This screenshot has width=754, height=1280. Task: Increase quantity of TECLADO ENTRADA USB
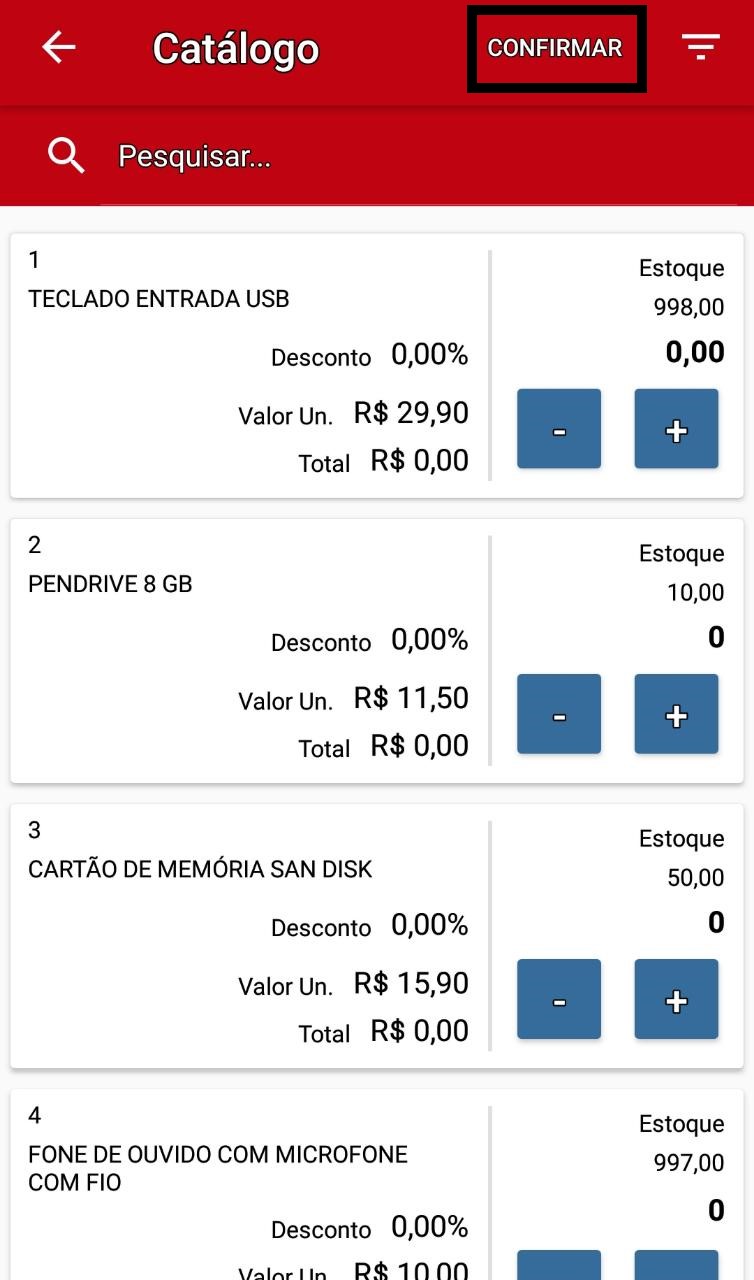coord(676,429)
